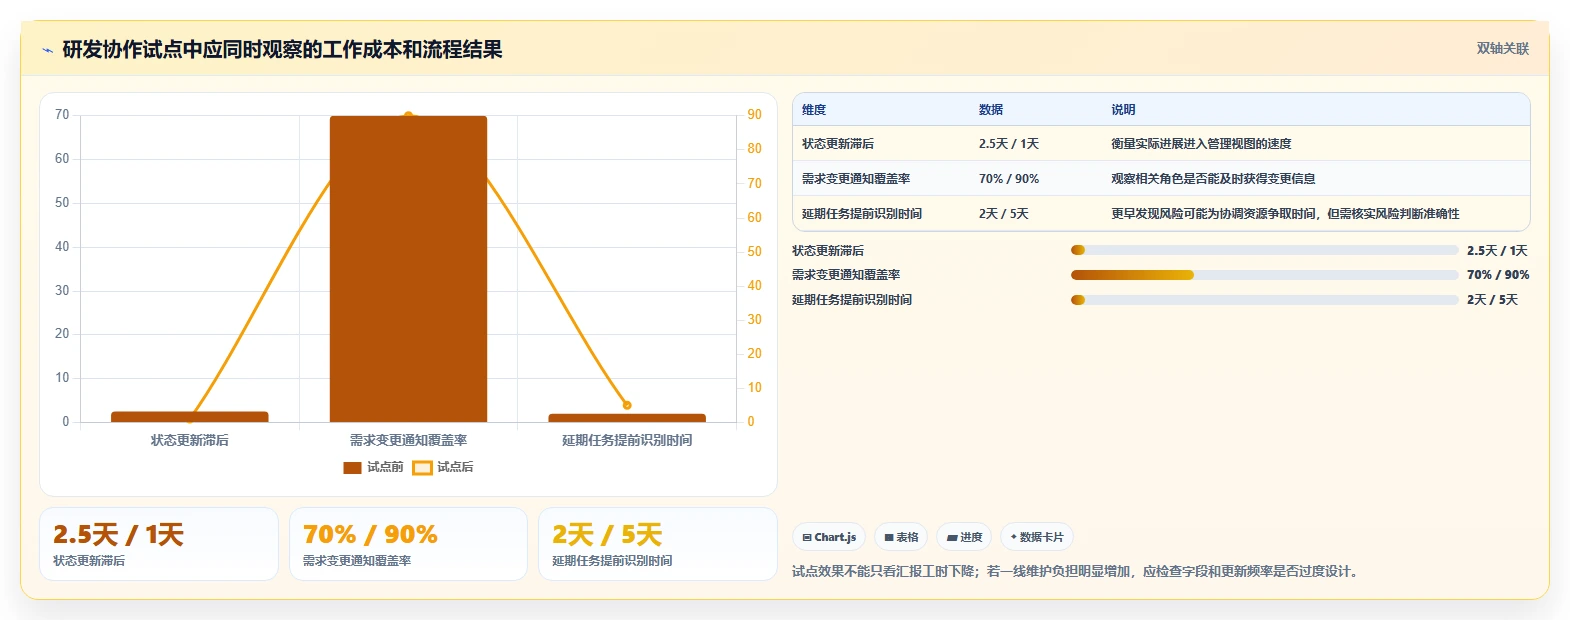The image size is (1570, 620).
Task: Click the 2天 / 5天 value in the table
Action: click(x=1004, y=214)
